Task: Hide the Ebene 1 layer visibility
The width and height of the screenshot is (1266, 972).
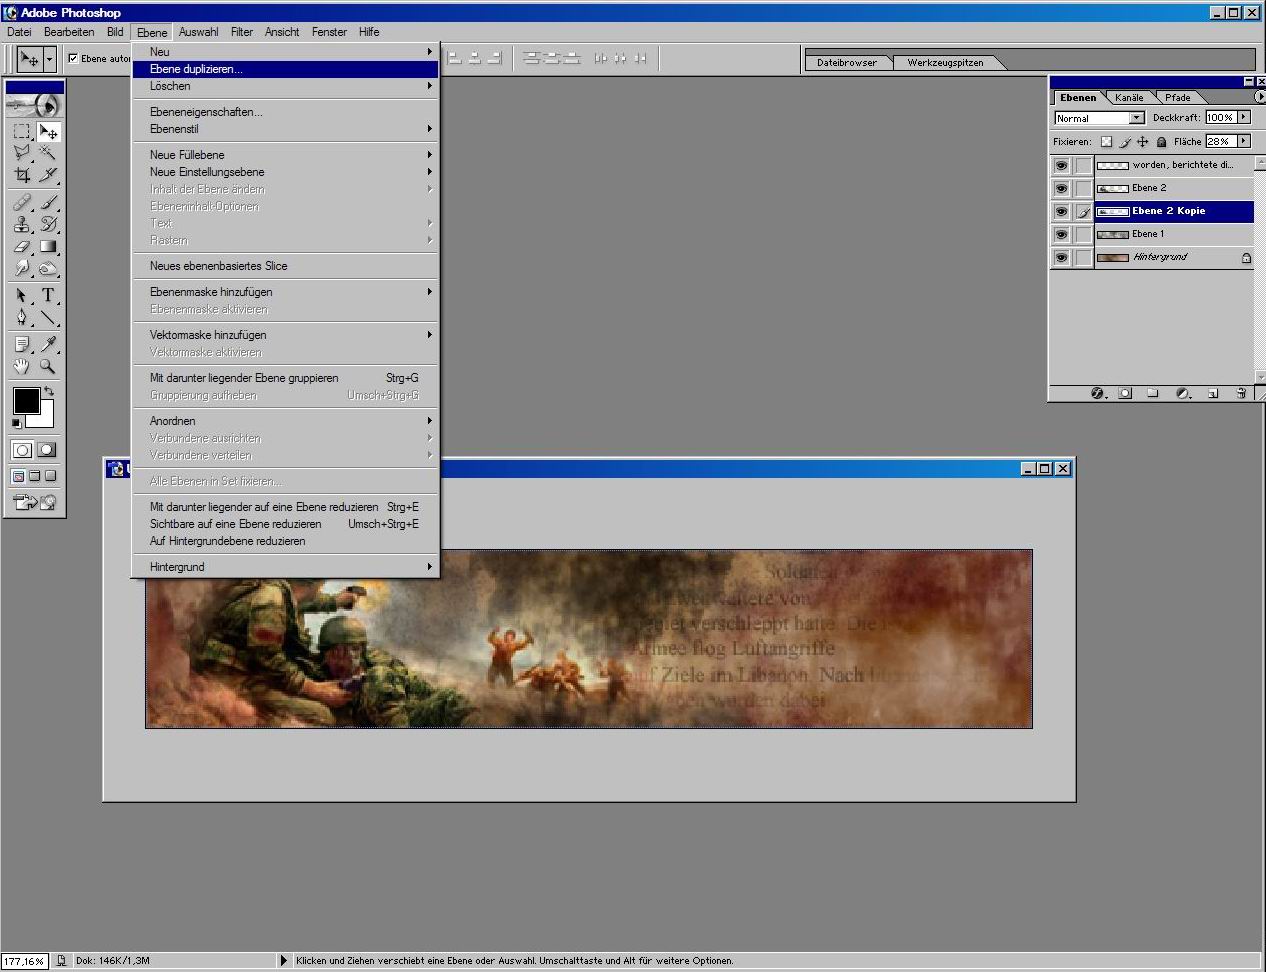Action: tap(1061, 234)
